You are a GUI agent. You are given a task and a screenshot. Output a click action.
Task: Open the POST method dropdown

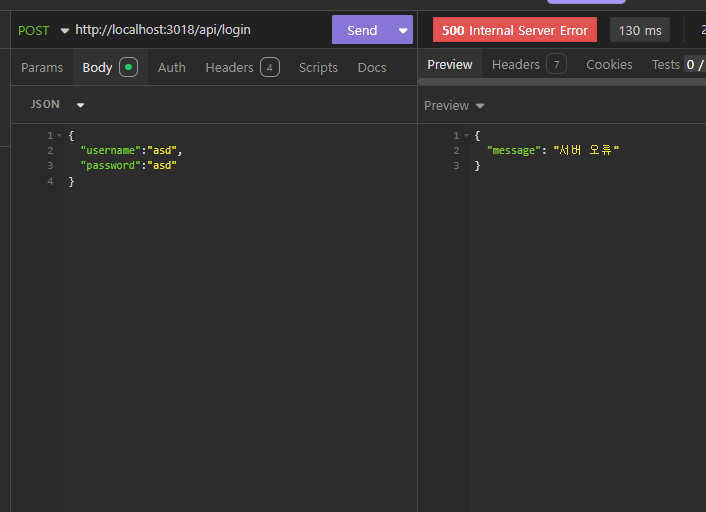point(43,31)
